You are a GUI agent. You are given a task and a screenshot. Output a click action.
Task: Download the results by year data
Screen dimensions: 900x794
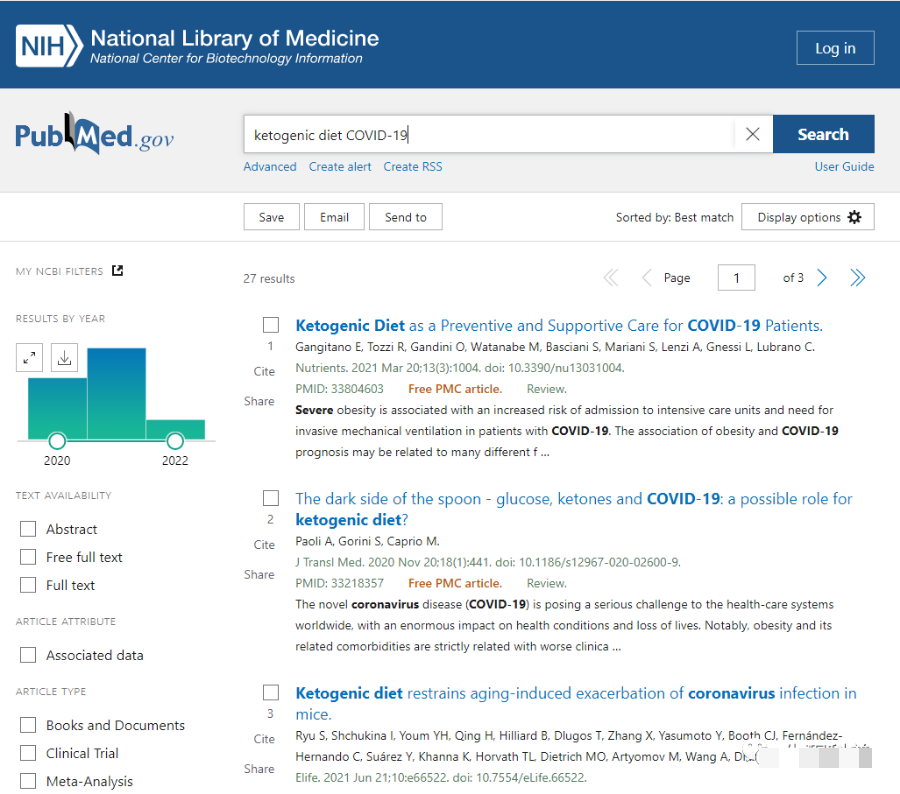(x=64, y=357)
